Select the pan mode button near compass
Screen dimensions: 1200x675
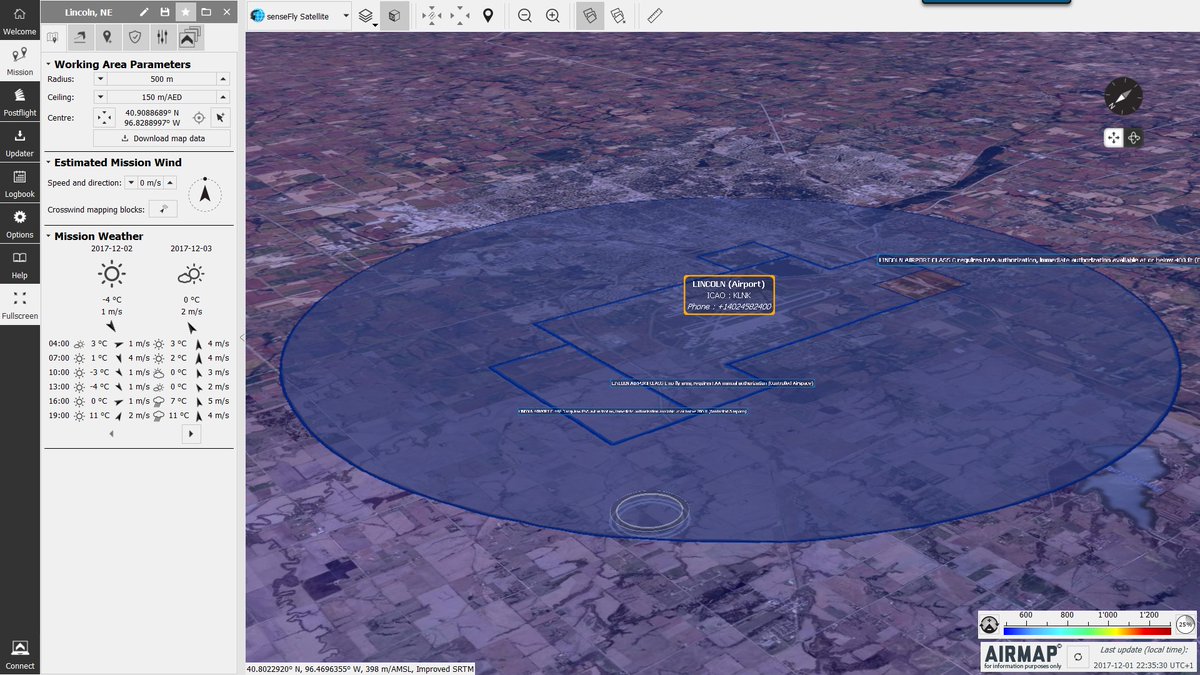[1113, 138]
